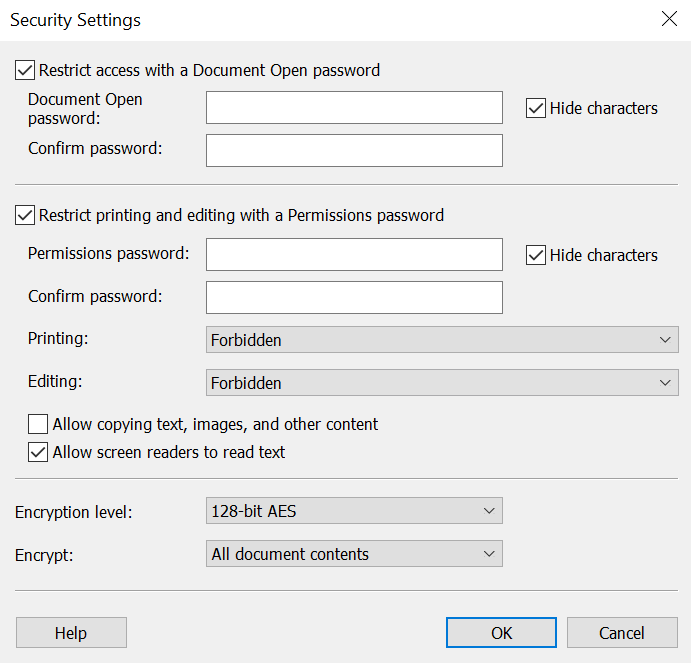The height and width of the screenshot is (663, 691).
Task: Click the Printing dropdown chevron arrow
Action: [665, 340]
